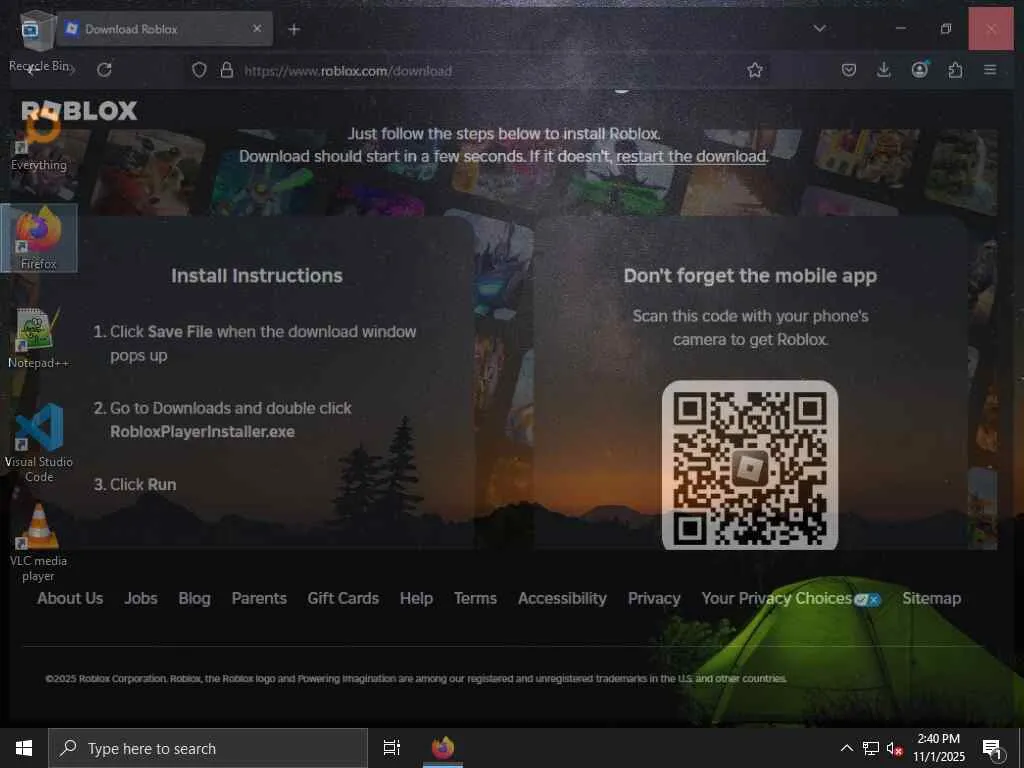Image resolution: width=1024 pixels, height=768 pixels.
Task: Open the Firefox downloads panel
Action: click(884, 70)
